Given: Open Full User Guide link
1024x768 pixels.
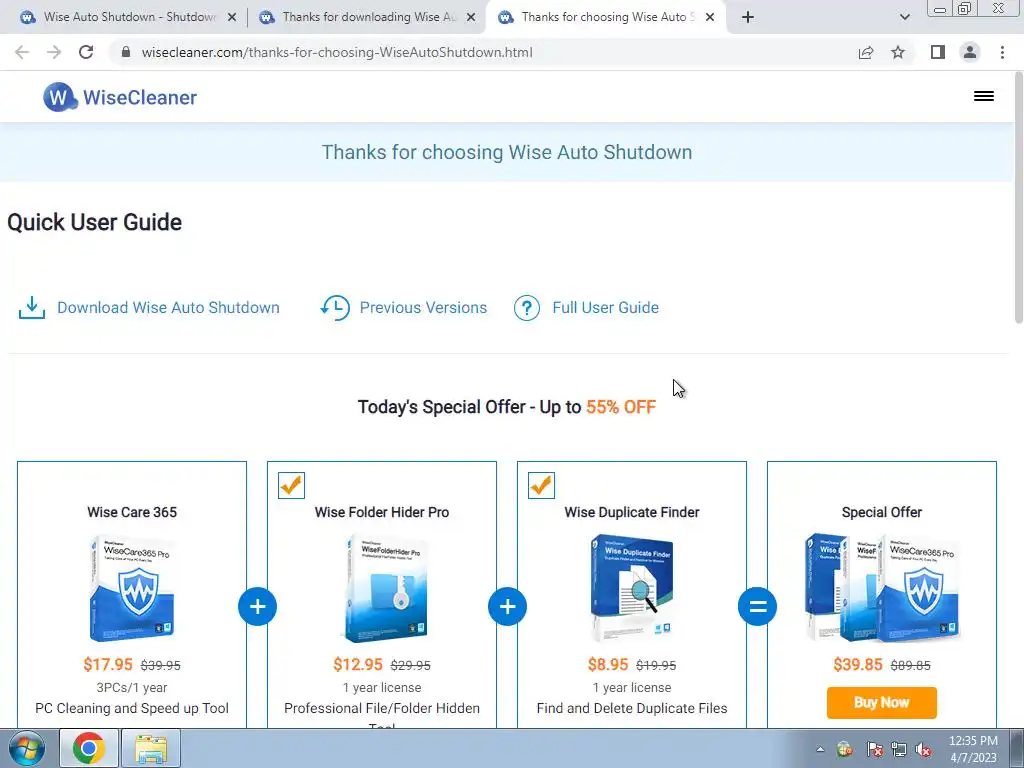Looking at the screenshot, I should 605,308.
